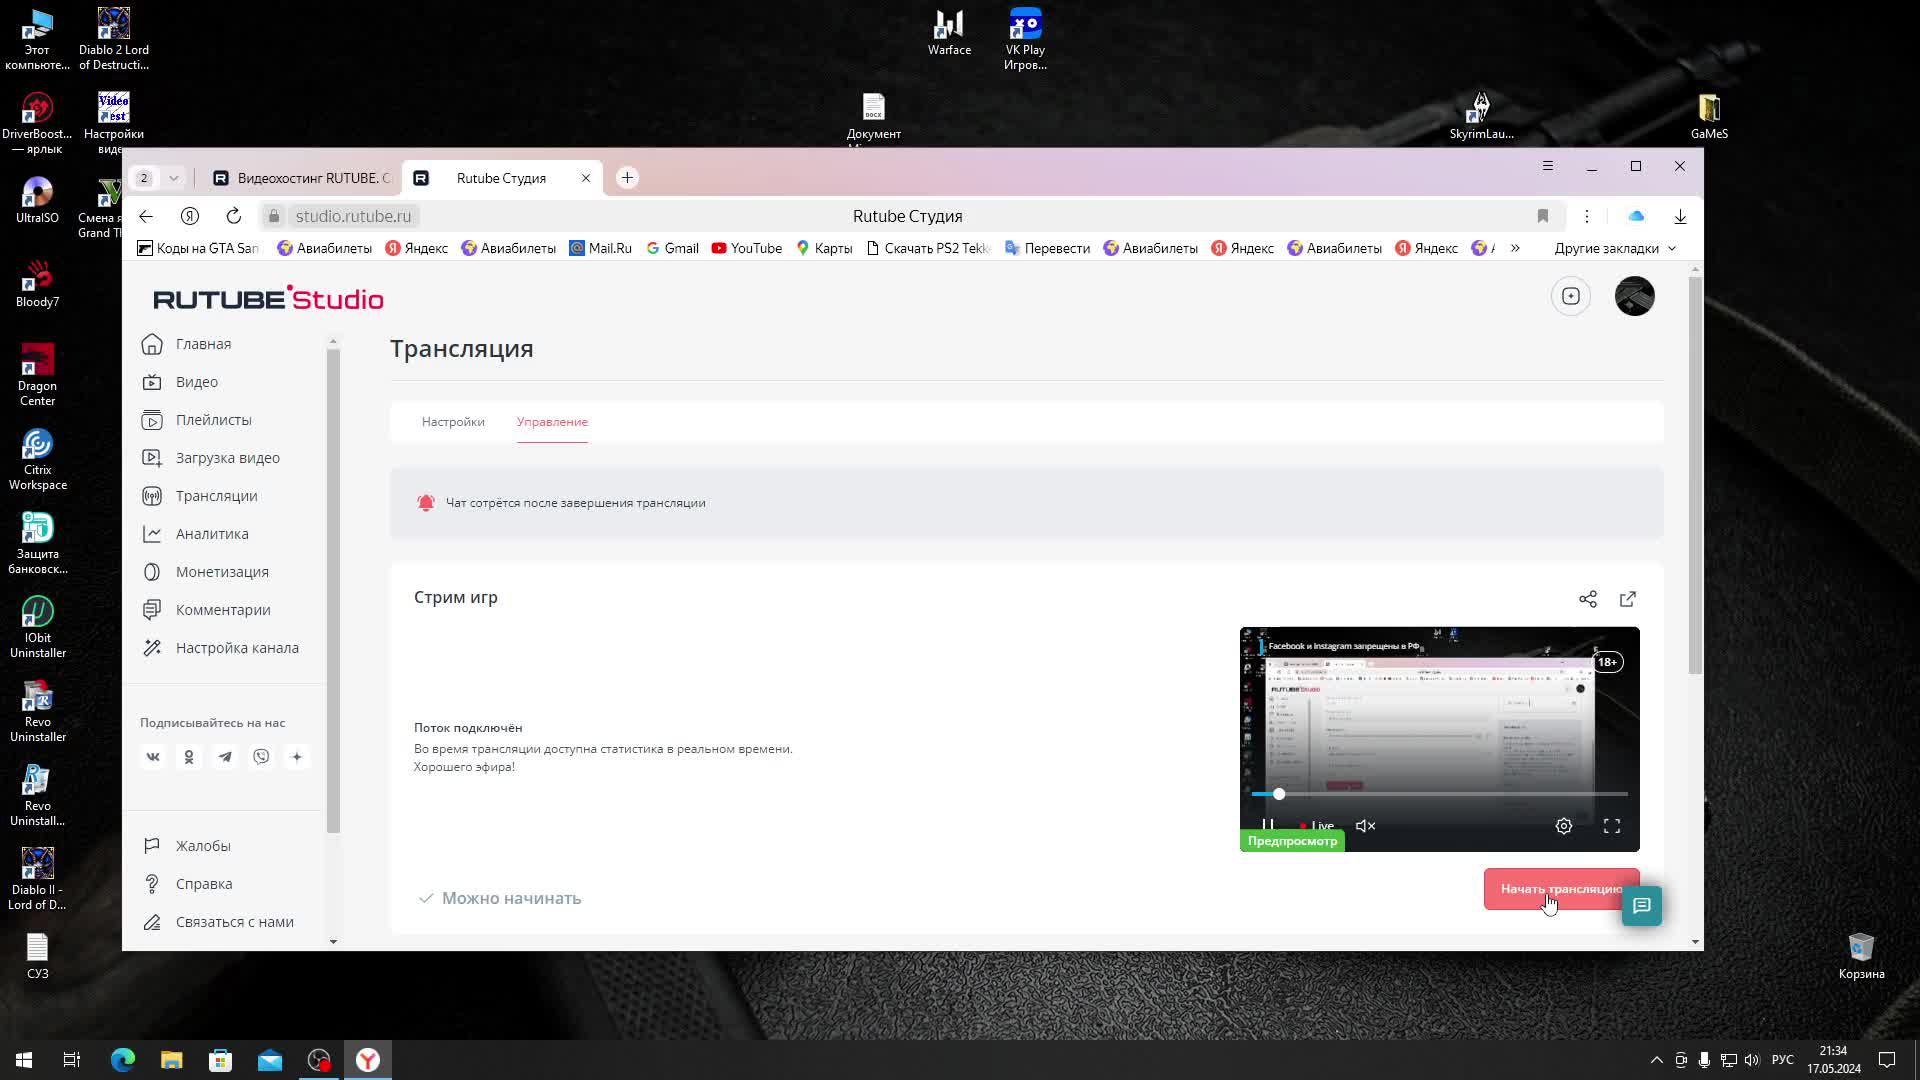
Task: Click the VK social icon
Action: pos(153,757)
